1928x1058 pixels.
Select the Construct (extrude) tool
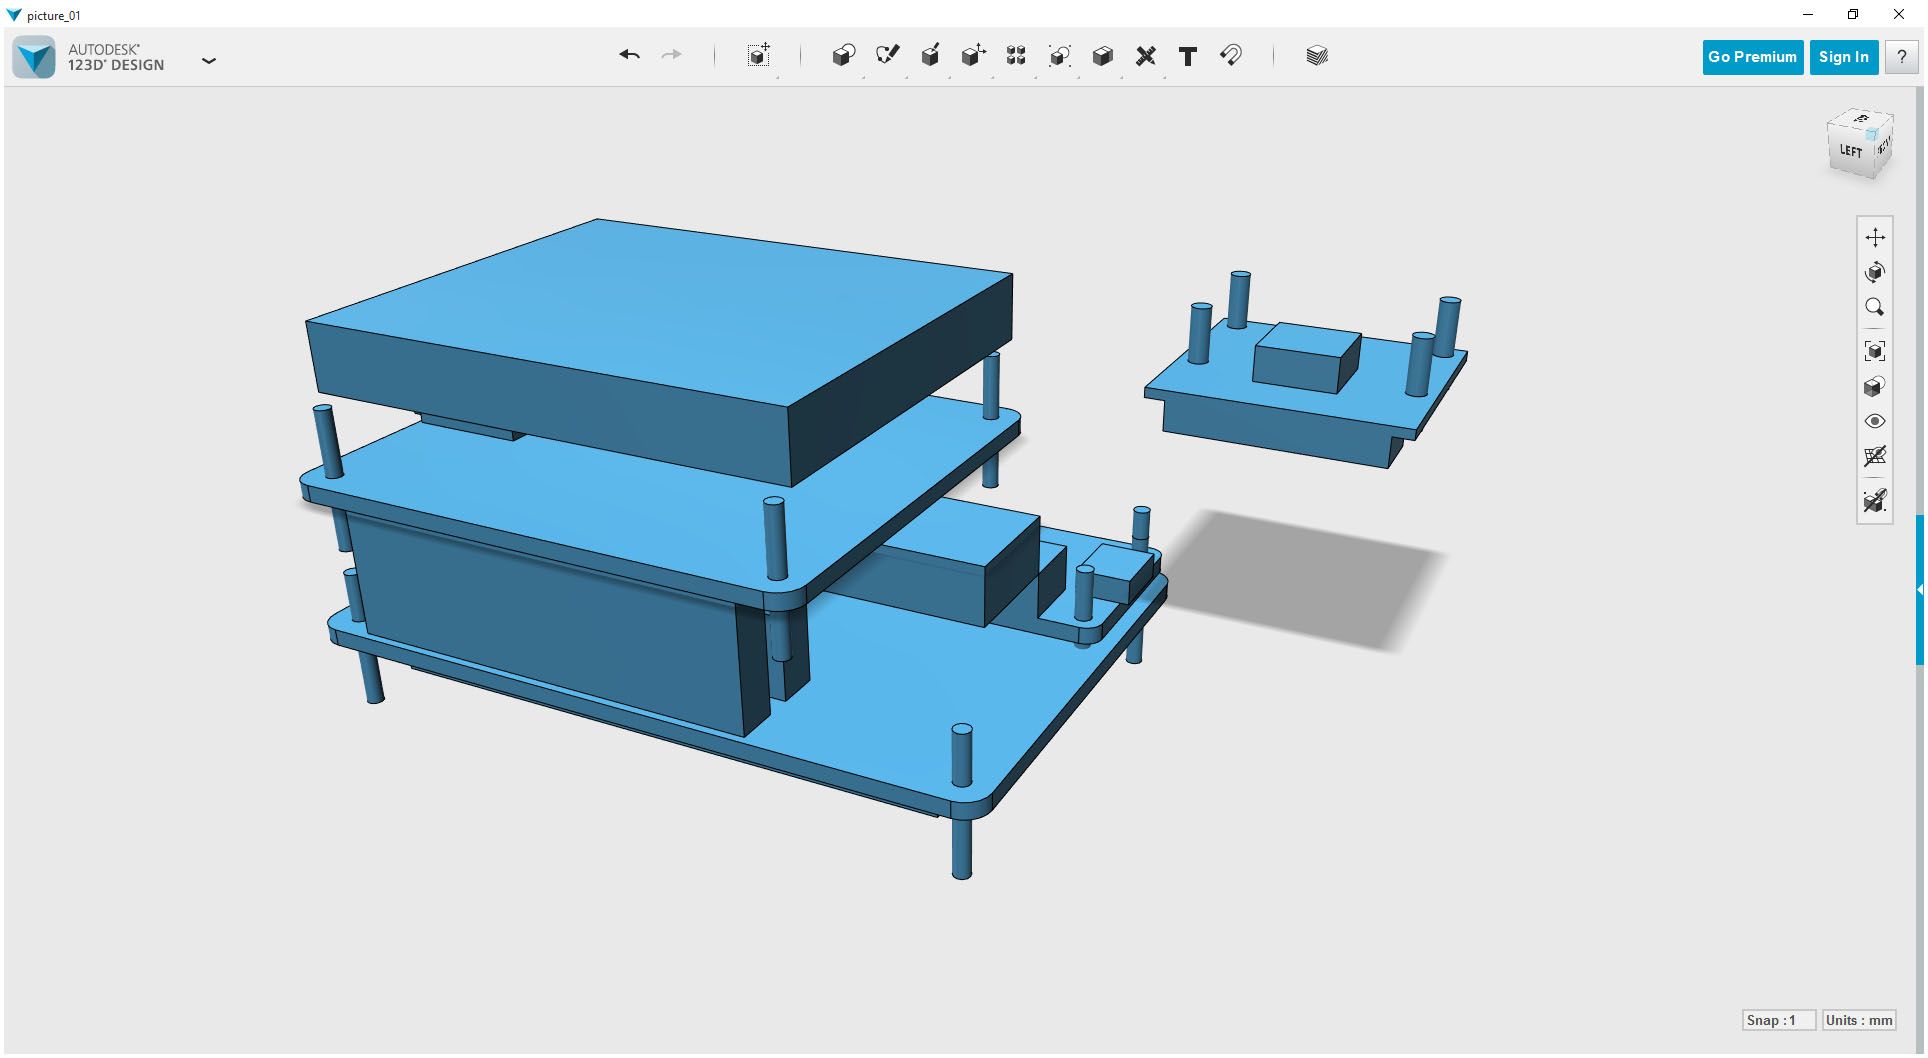point(930,56)
